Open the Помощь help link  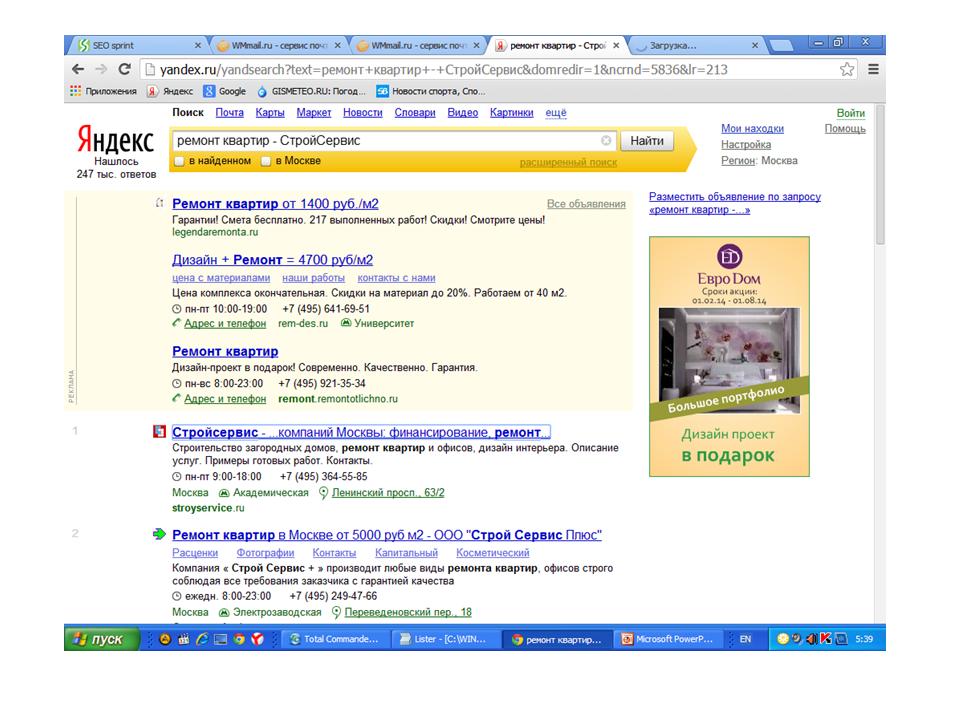point(845,129)
